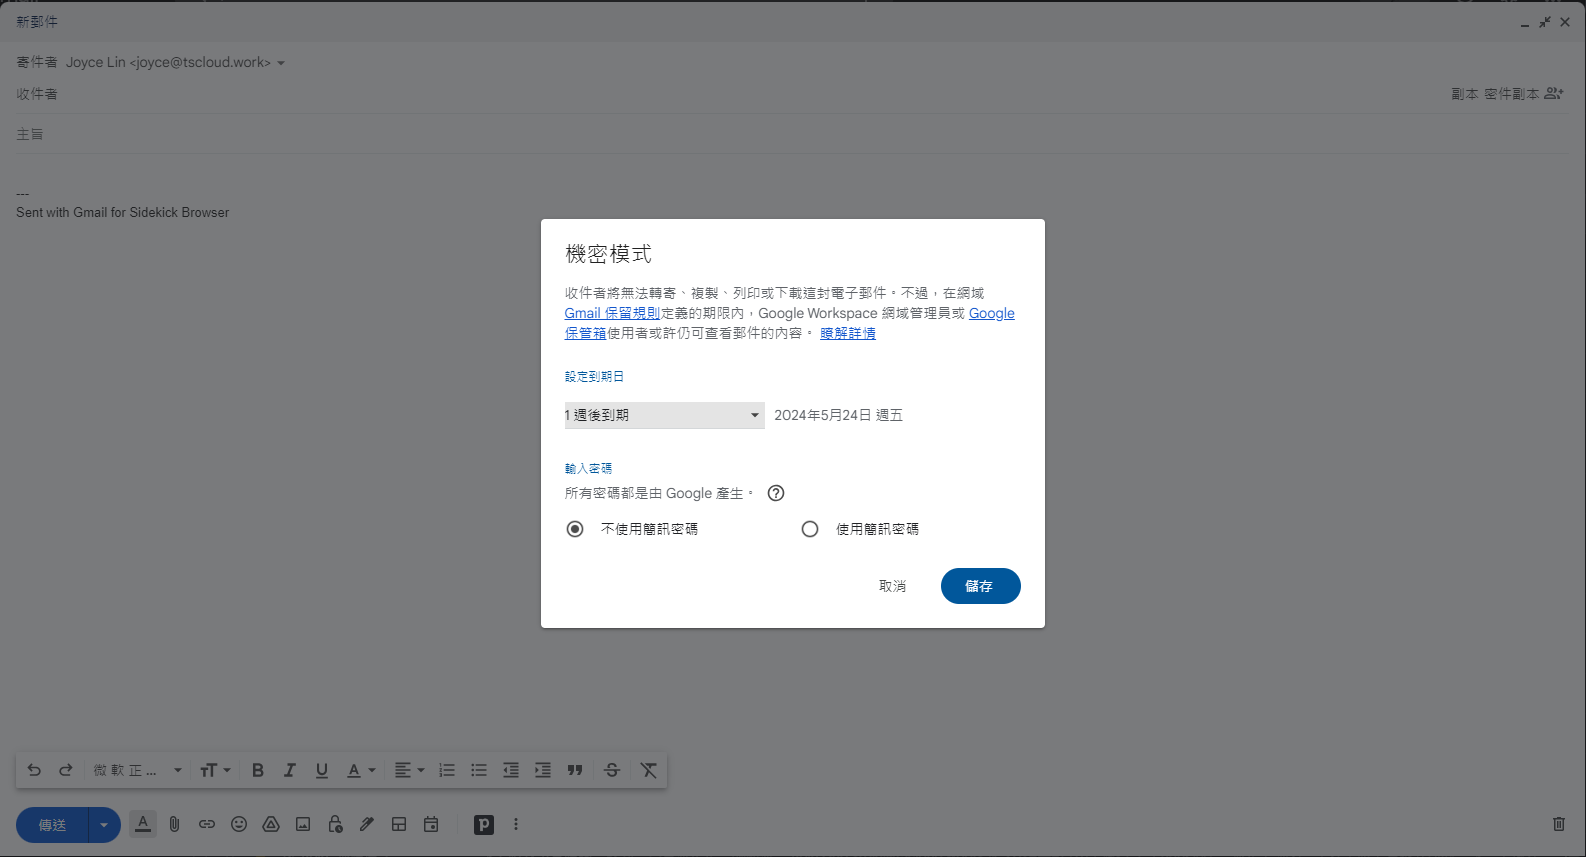
Task: Increase the indent
Action: click(543, 770)
